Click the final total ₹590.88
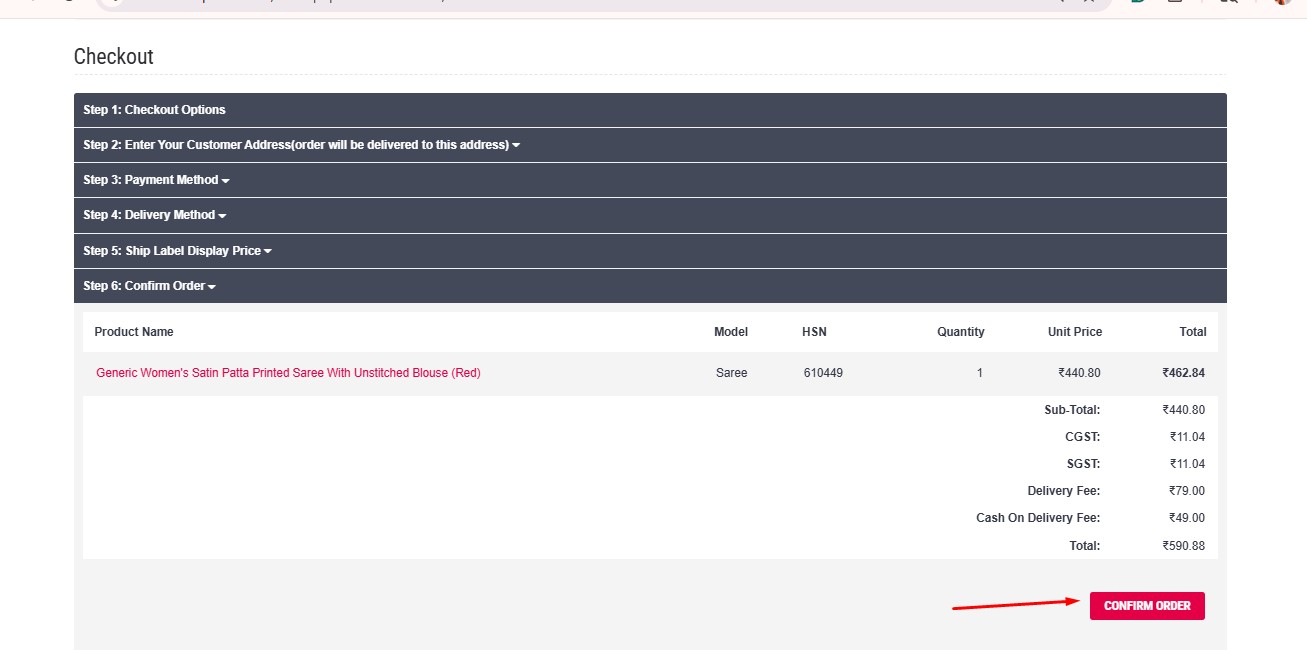The width and height of the screenshot is (1307, 650). coord(1183,546)
